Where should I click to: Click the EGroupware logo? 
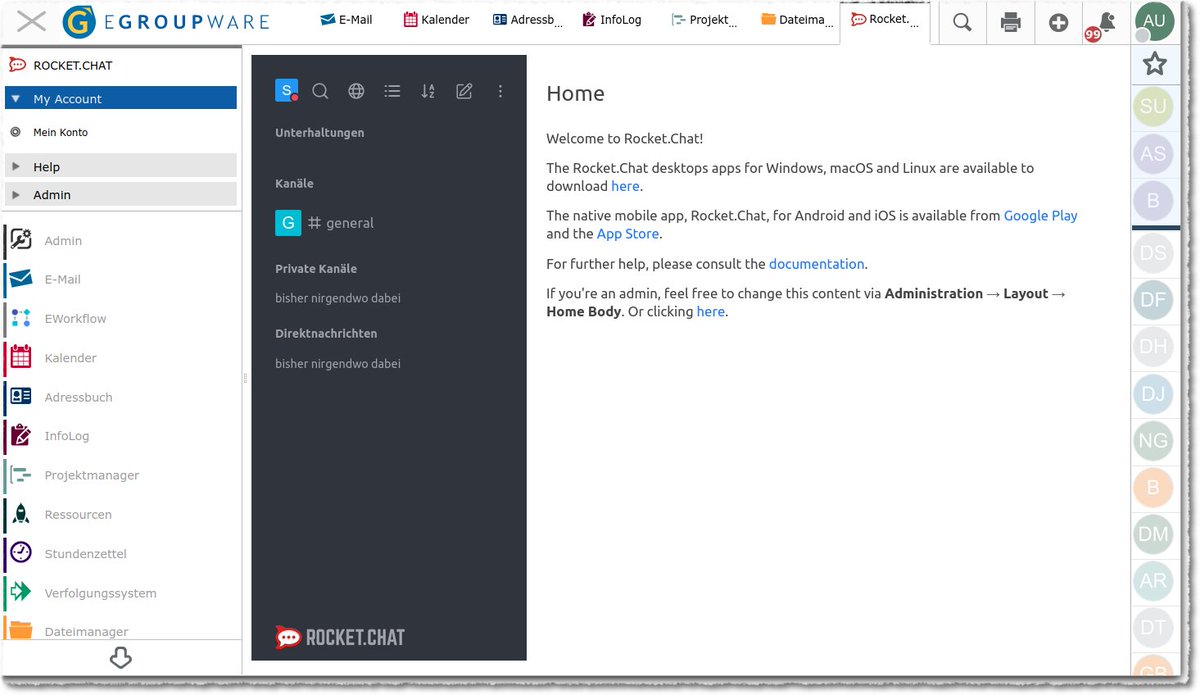(166, 21)
